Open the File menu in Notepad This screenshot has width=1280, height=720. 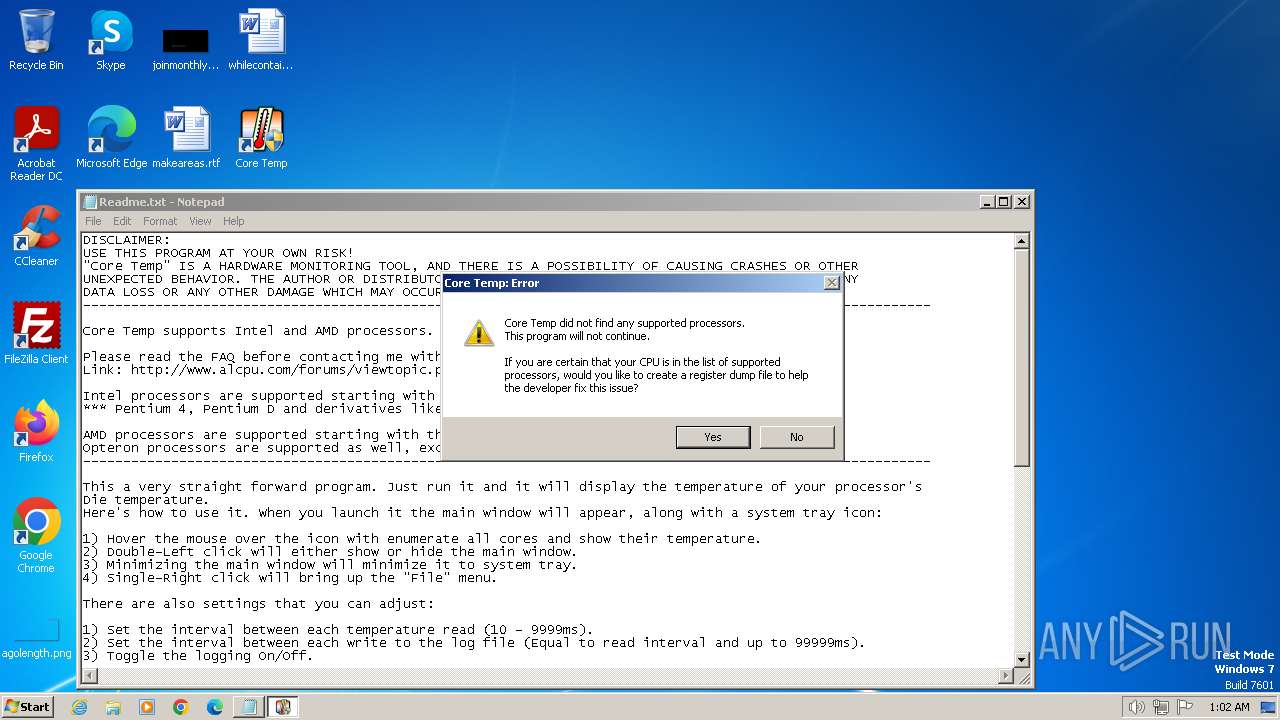click(x=93, y=221)
